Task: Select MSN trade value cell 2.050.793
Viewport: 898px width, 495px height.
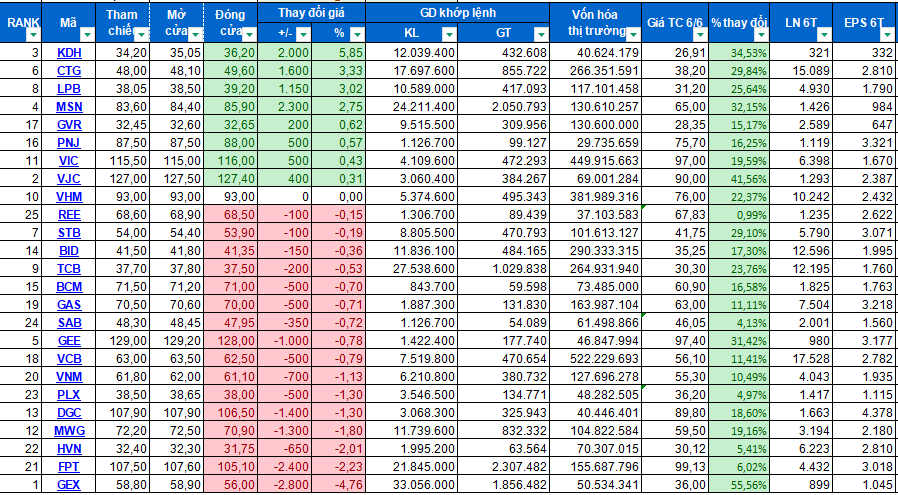Action: pos(503,108)
